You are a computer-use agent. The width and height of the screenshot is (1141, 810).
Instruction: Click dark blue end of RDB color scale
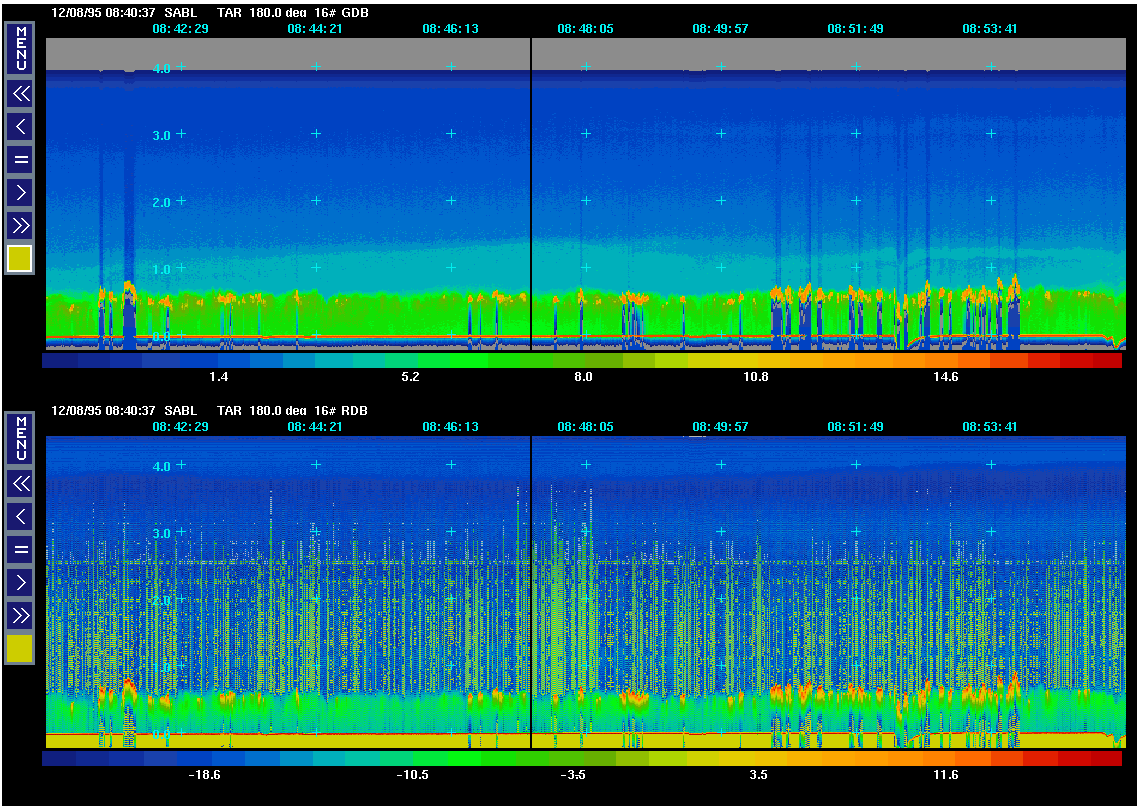[x=58, y=759]
